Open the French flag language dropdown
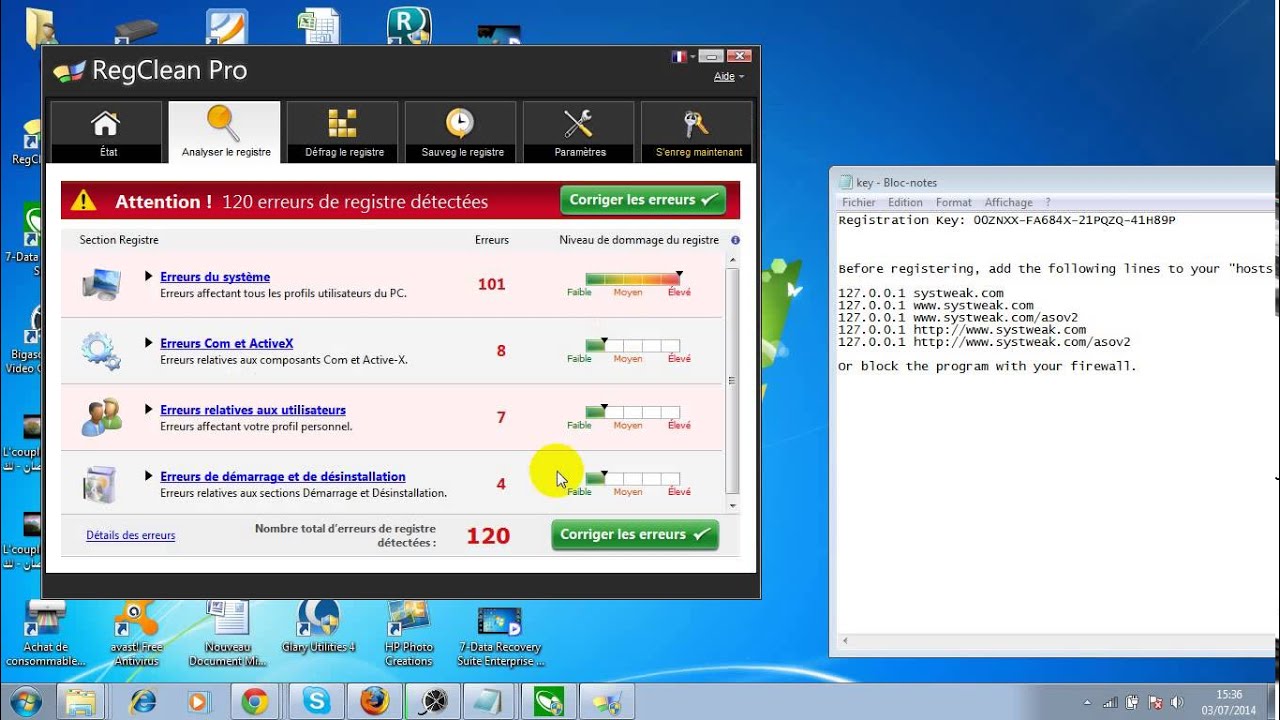This screenshot has width=1280, height=720. point(683,57)
